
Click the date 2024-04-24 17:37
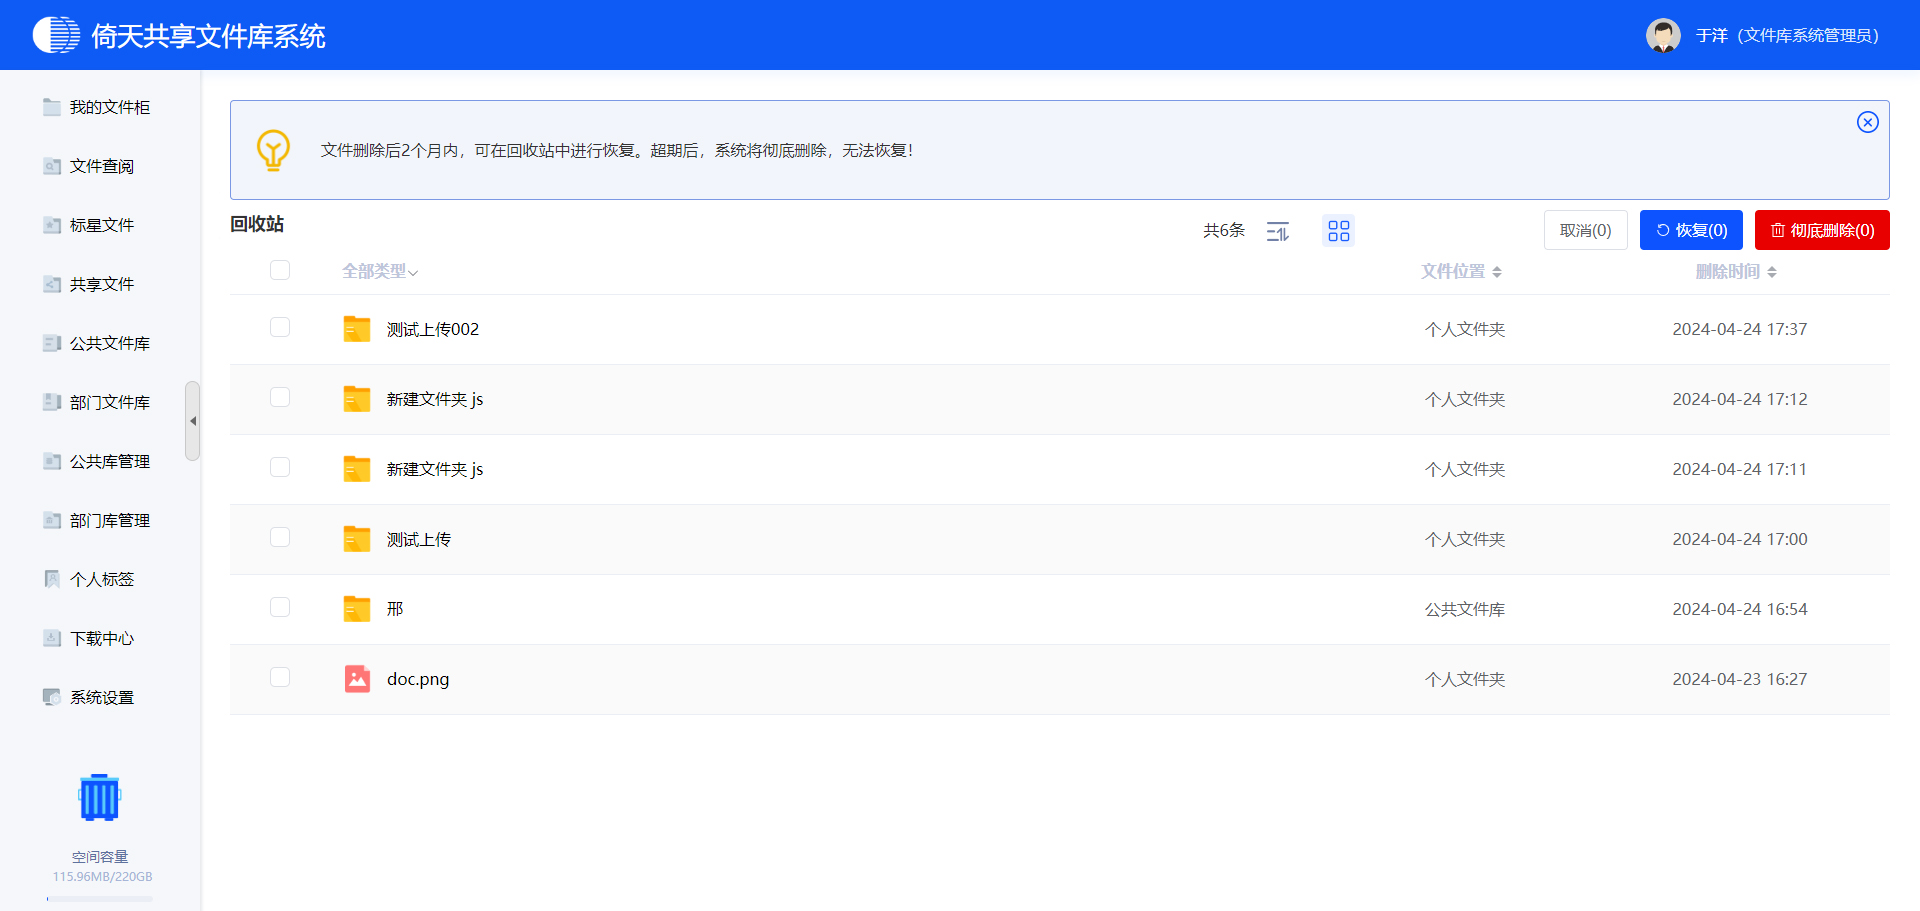[1740, 329]
